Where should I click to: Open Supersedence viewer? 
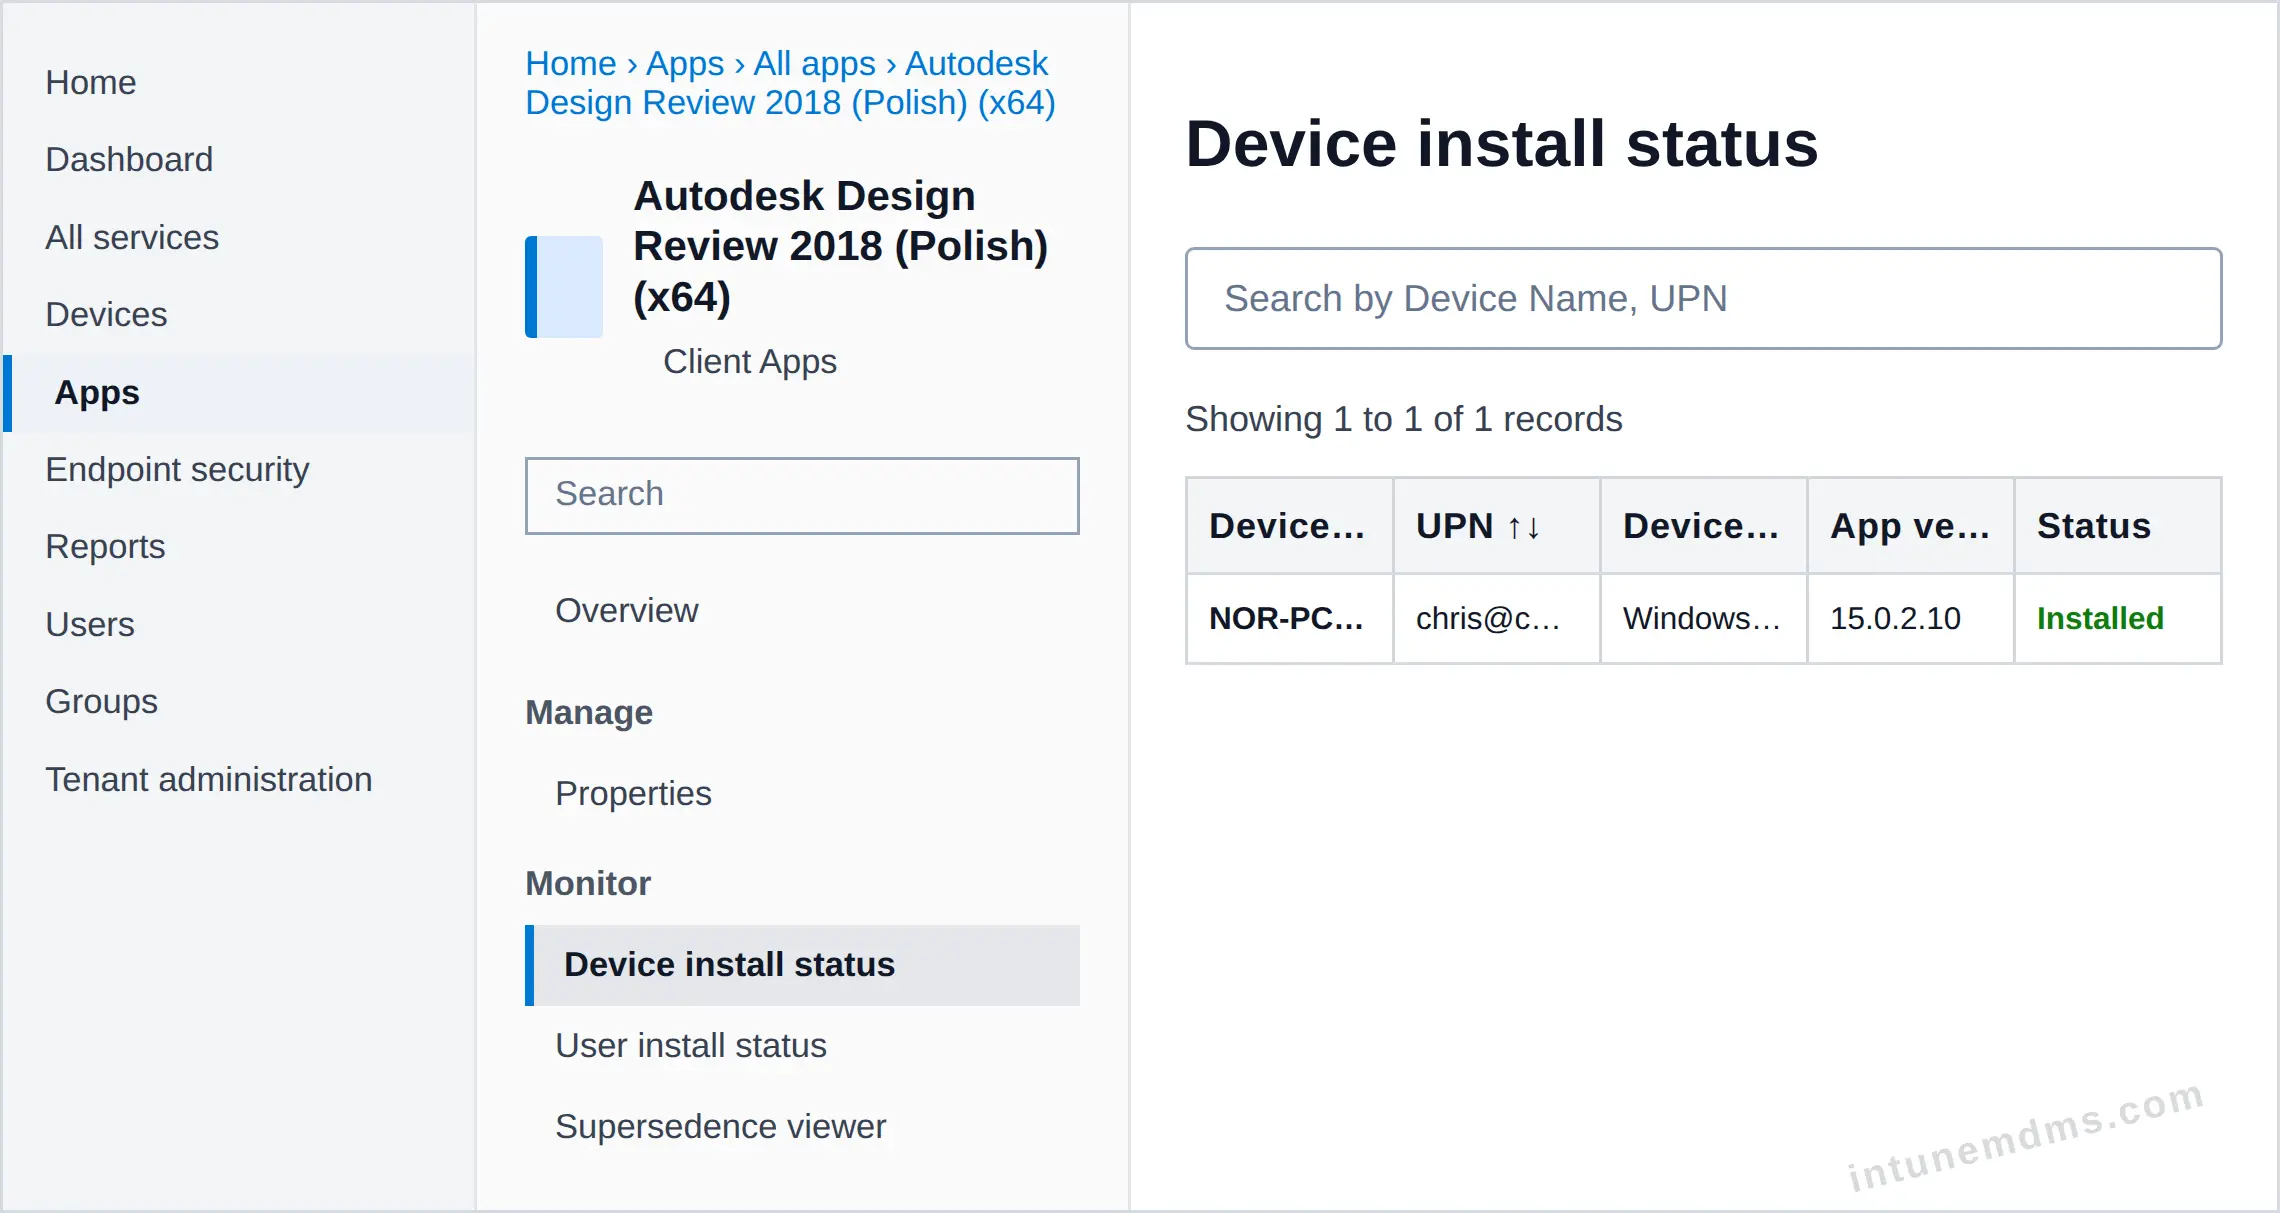pyautogui.click(x=720, y=1126)
